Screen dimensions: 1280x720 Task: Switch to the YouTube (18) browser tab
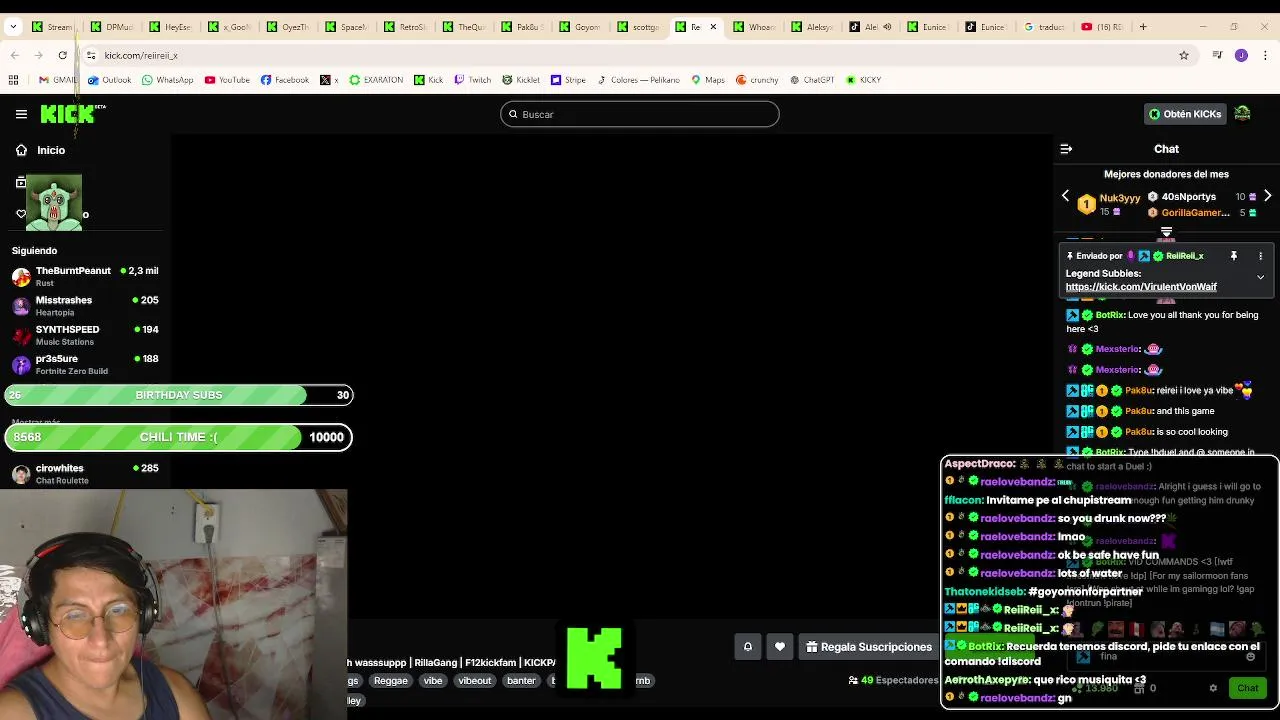[x=1102, y=27]
